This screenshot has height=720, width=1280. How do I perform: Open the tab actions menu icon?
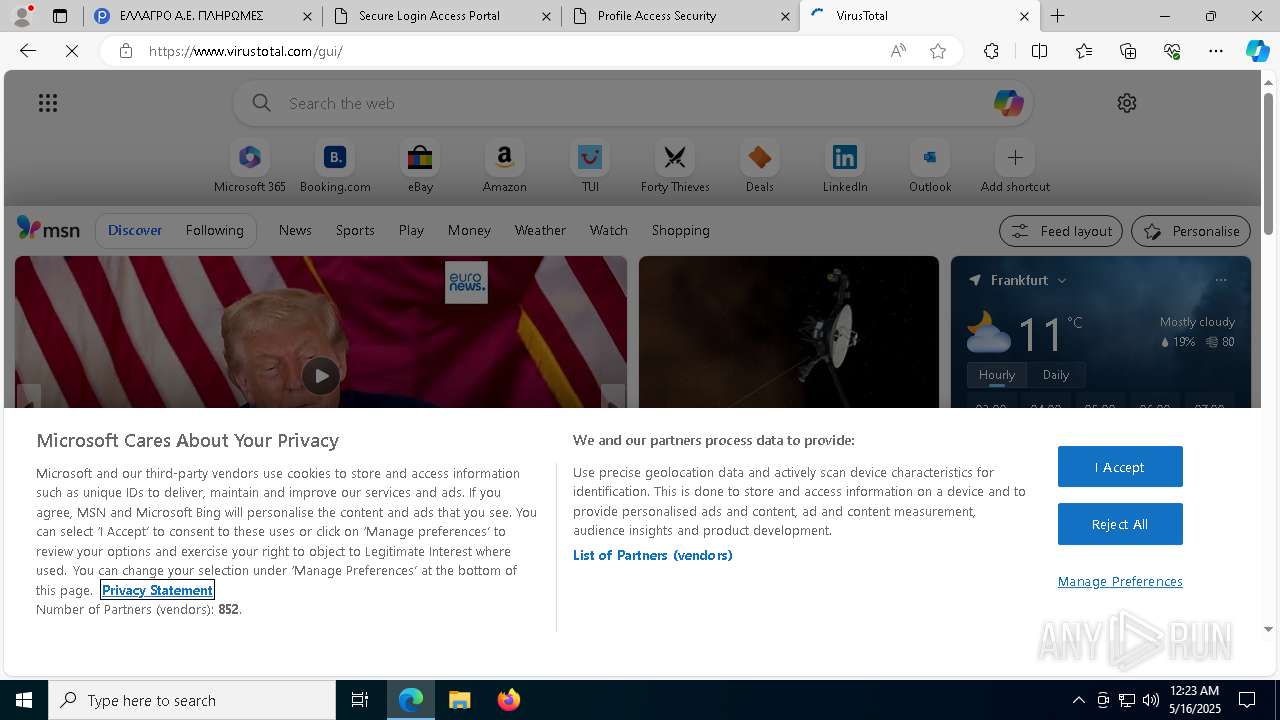click(x=60, y=16)
